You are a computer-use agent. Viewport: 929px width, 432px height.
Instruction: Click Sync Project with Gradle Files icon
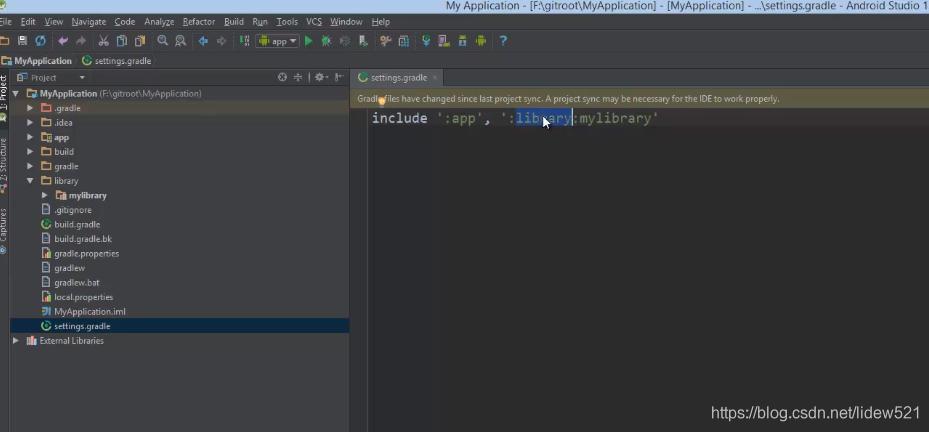[426, 41]
